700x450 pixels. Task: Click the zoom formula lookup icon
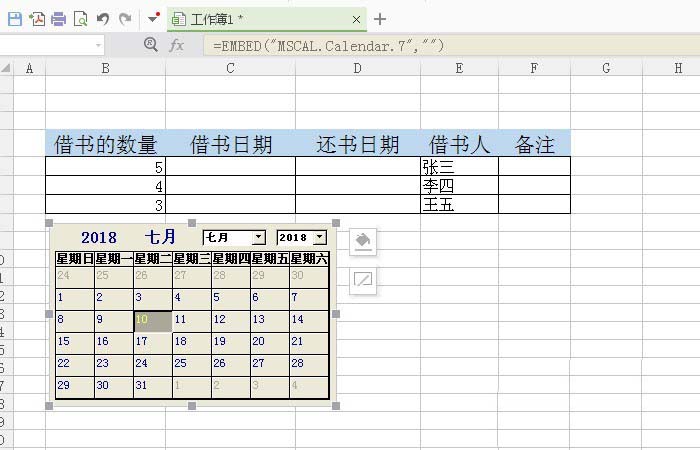[x=150, y=44]
